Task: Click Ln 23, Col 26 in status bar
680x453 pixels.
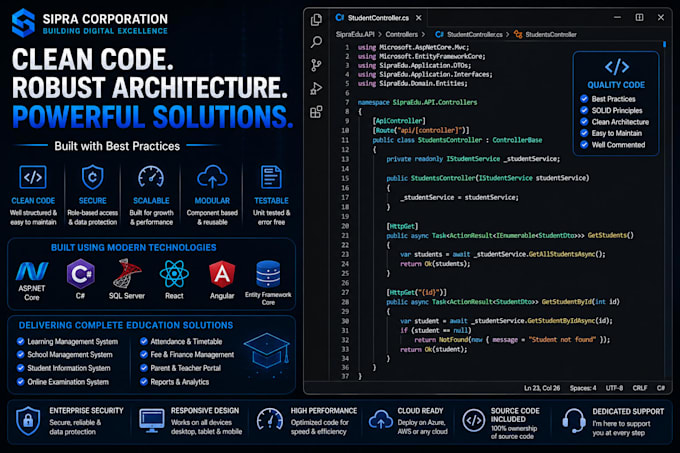Action: [542, 388]
